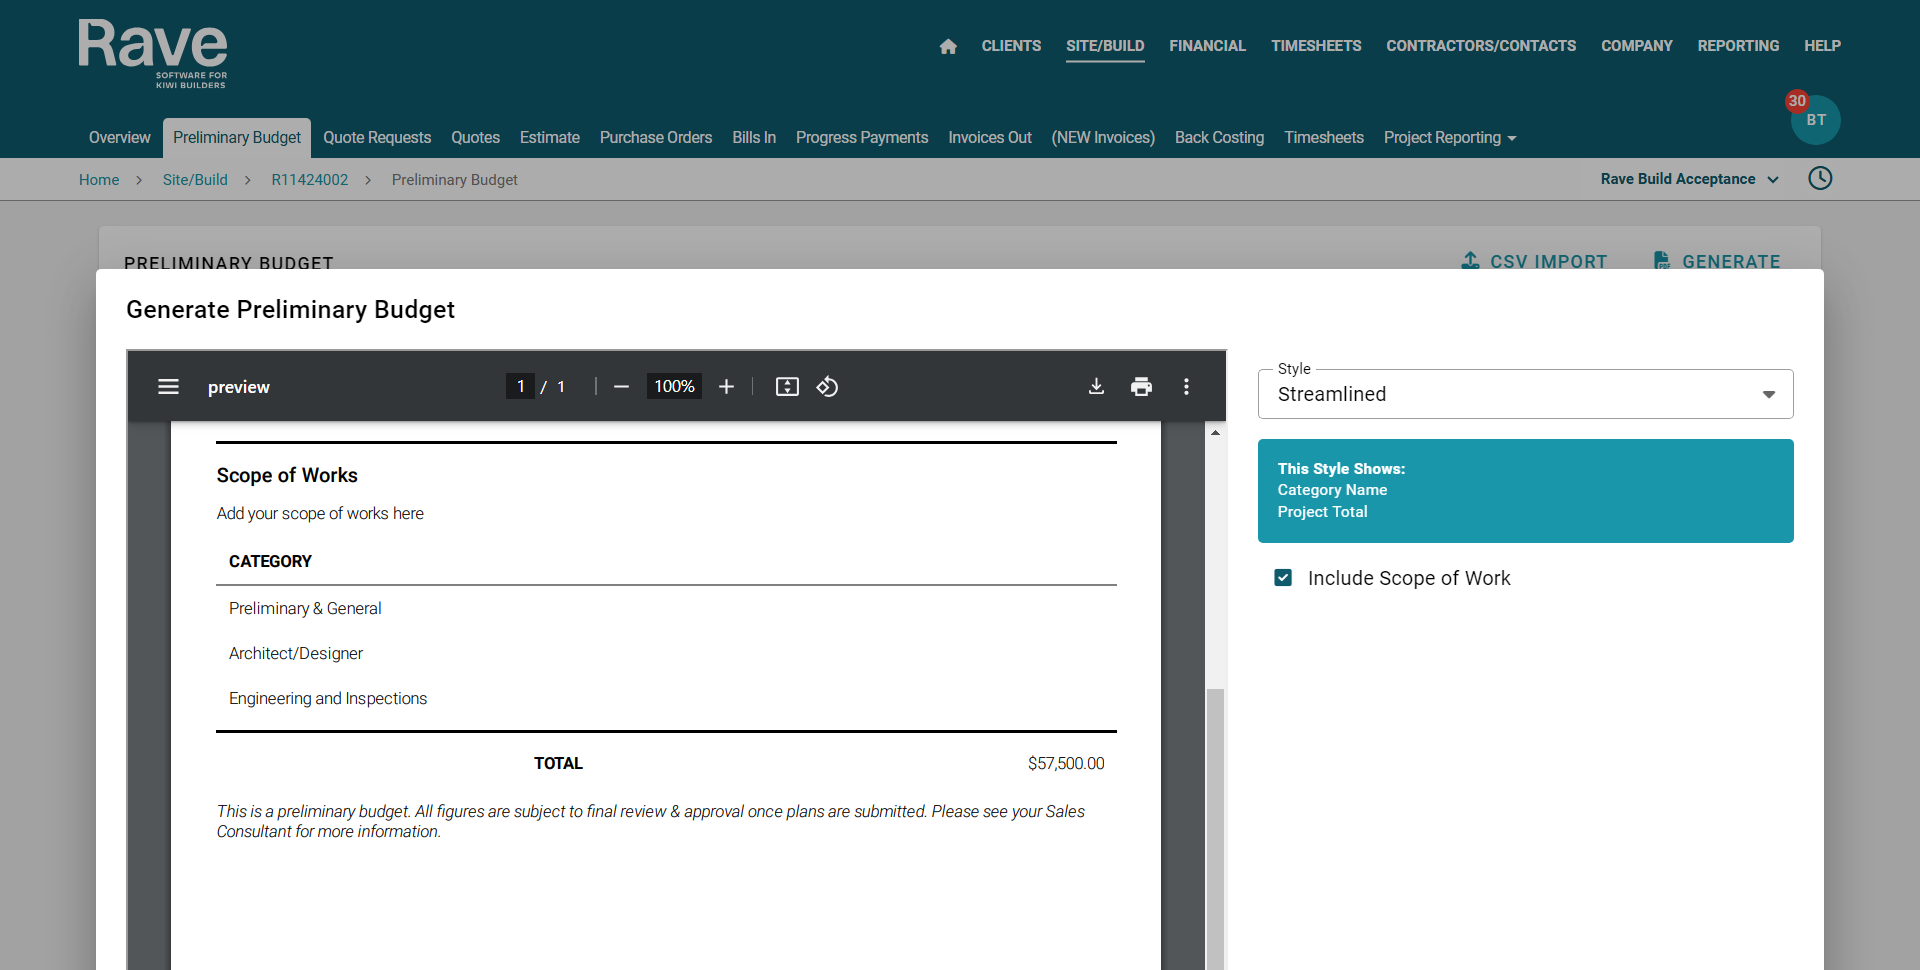Switch to Progress Payments tab
Image resolution: width=1920 pixels, height=970 pixels.
[x=862, y=138]
